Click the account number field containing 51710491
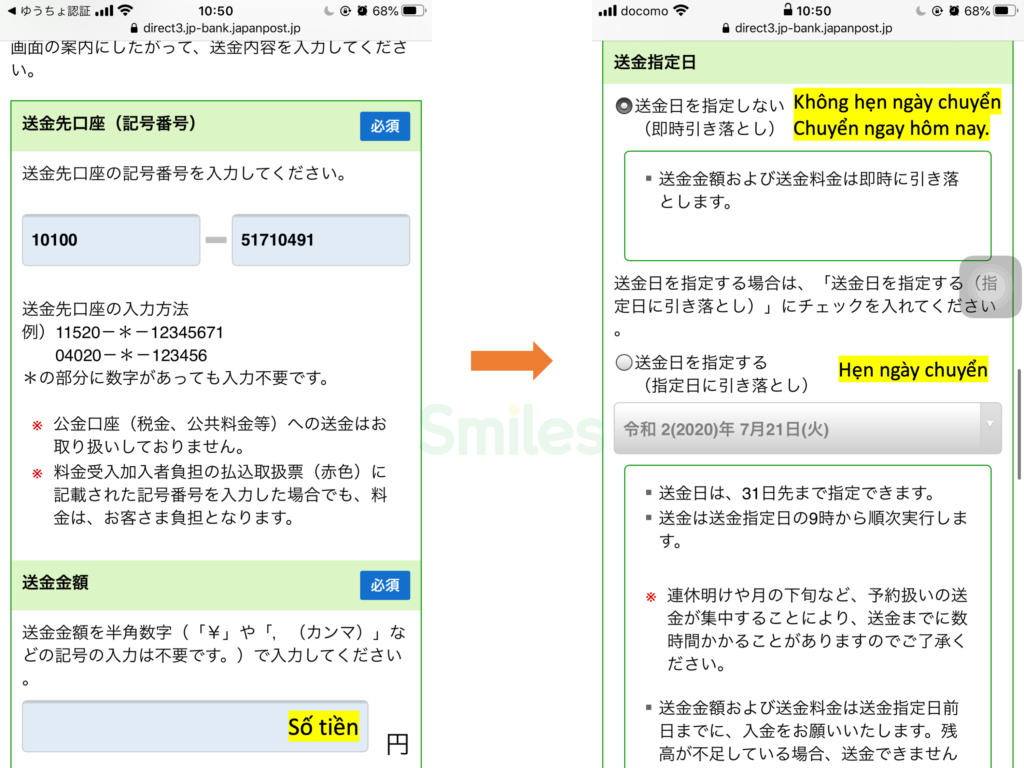 pos(320,240)
